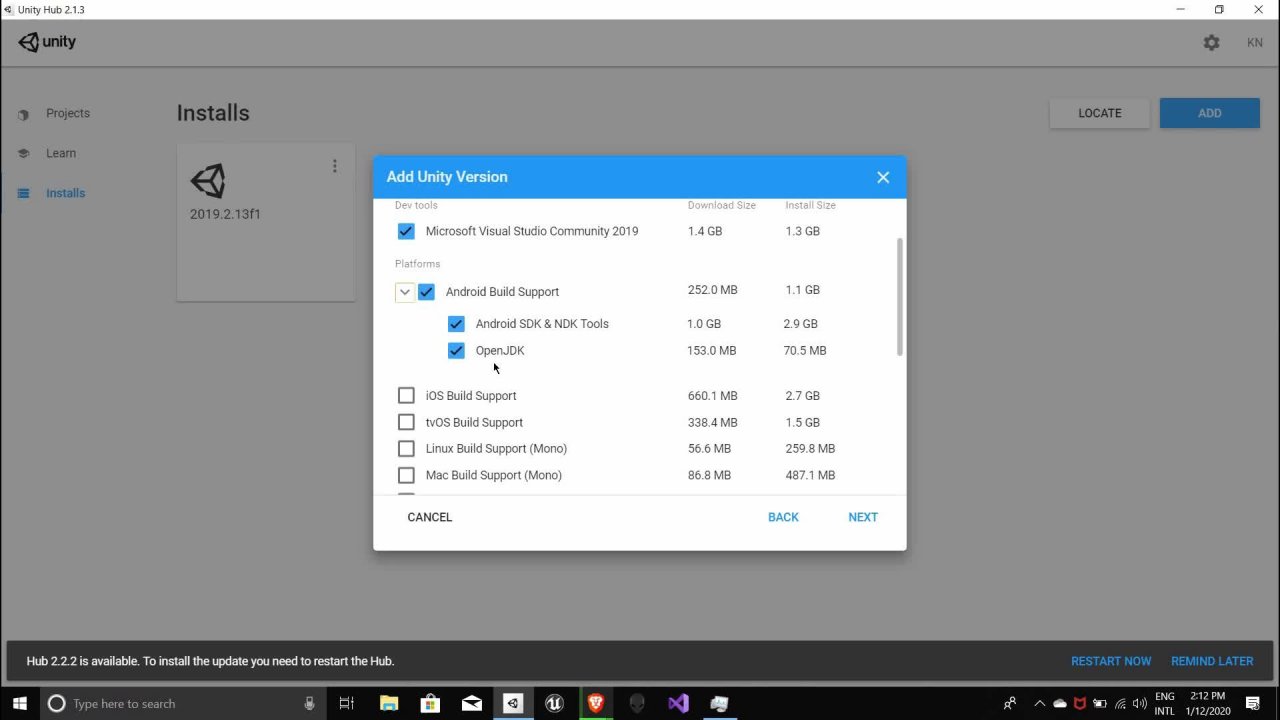Viewport: 1280px width, 720px height.
Task: Open Task View on the taskbar
Action: click(x=347, y=704)
